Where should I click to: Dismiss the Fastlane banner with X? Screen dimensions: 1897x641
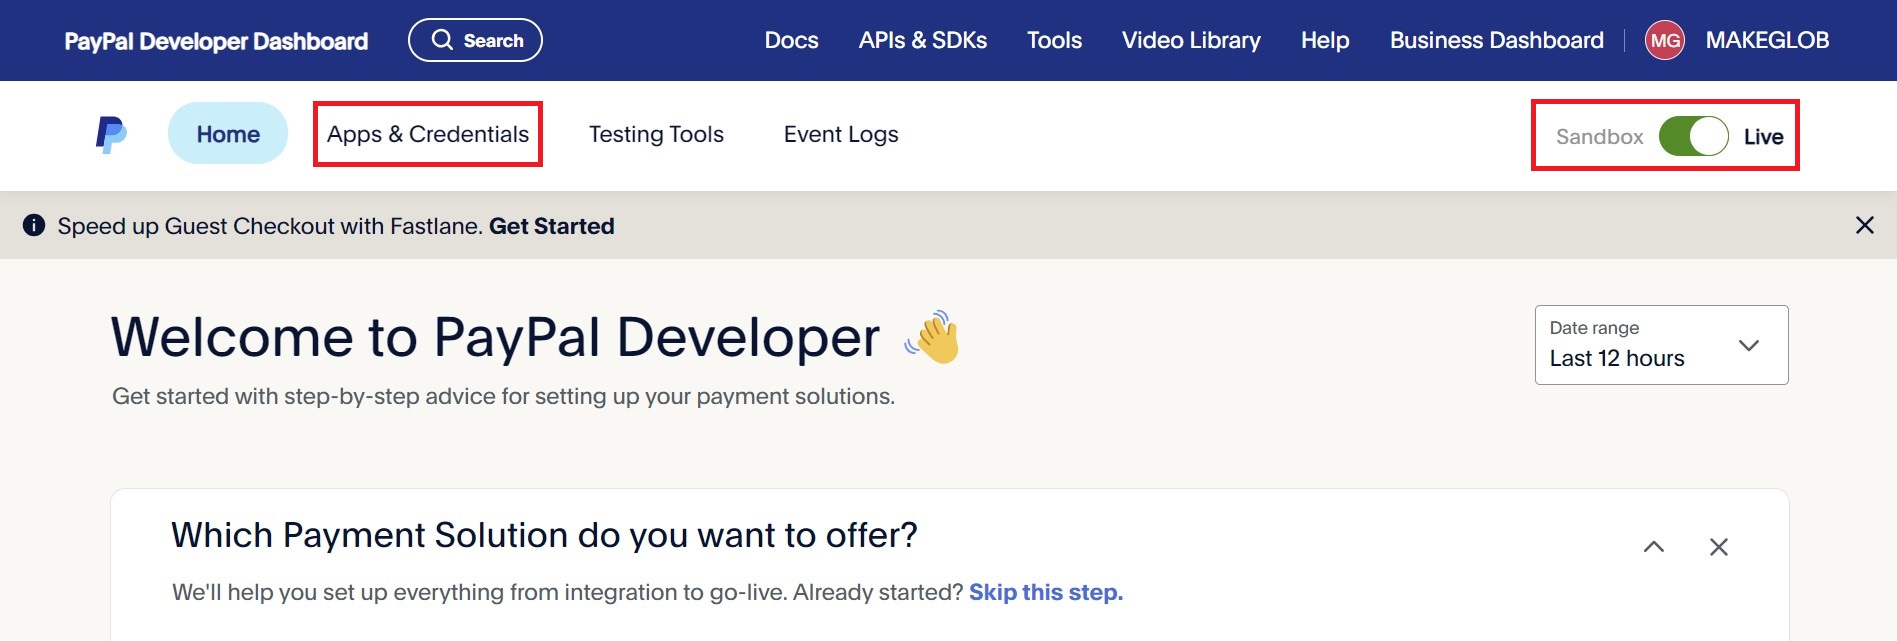pyautogui.click(x=1864, y=225)
